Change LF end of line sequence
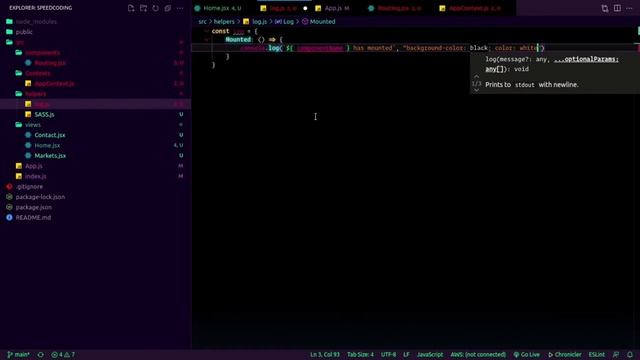This screenshot has height=360, width=640. tap(406, 355)
